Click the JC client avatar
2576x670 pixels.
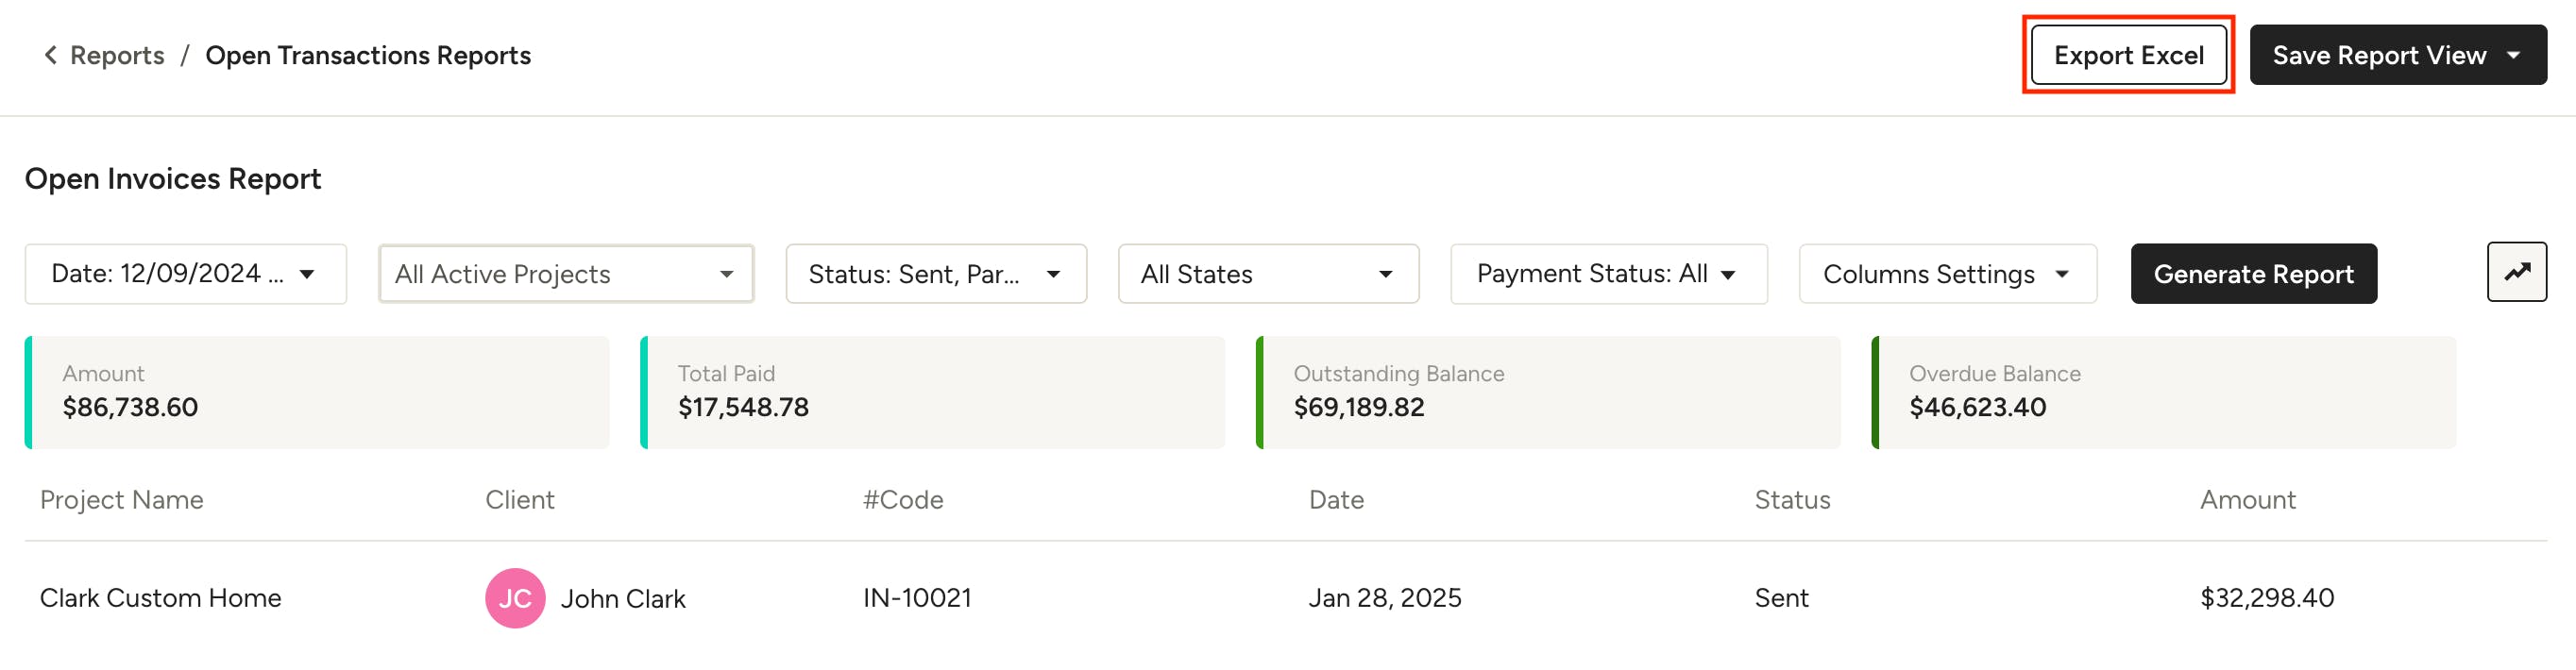tap(515, 598)
